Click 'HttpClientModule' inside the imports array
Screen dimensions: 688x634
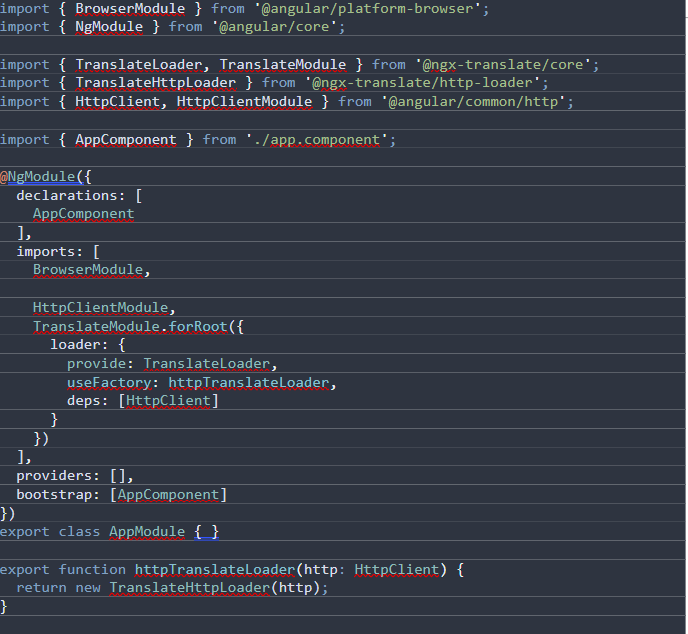click(101, 308)
